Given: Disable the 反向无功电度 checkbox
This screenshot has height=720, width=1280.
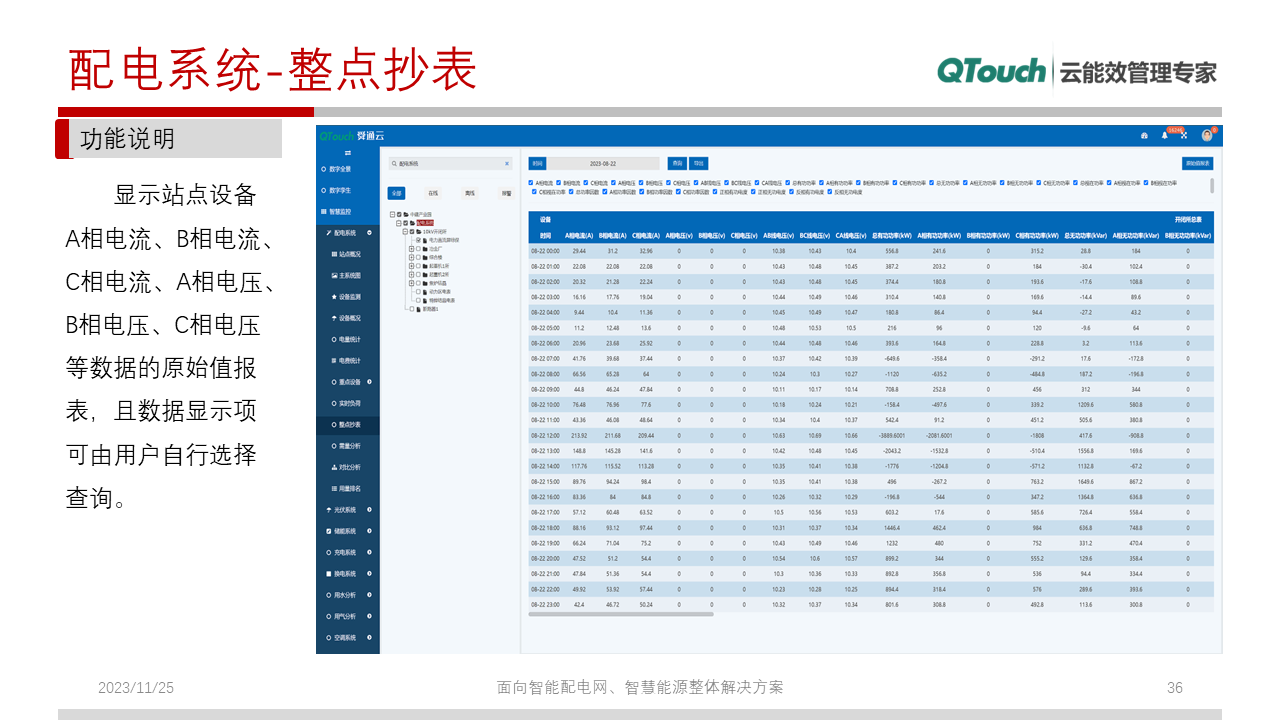Looking at the screenshot, I should (x=829, y=192).
